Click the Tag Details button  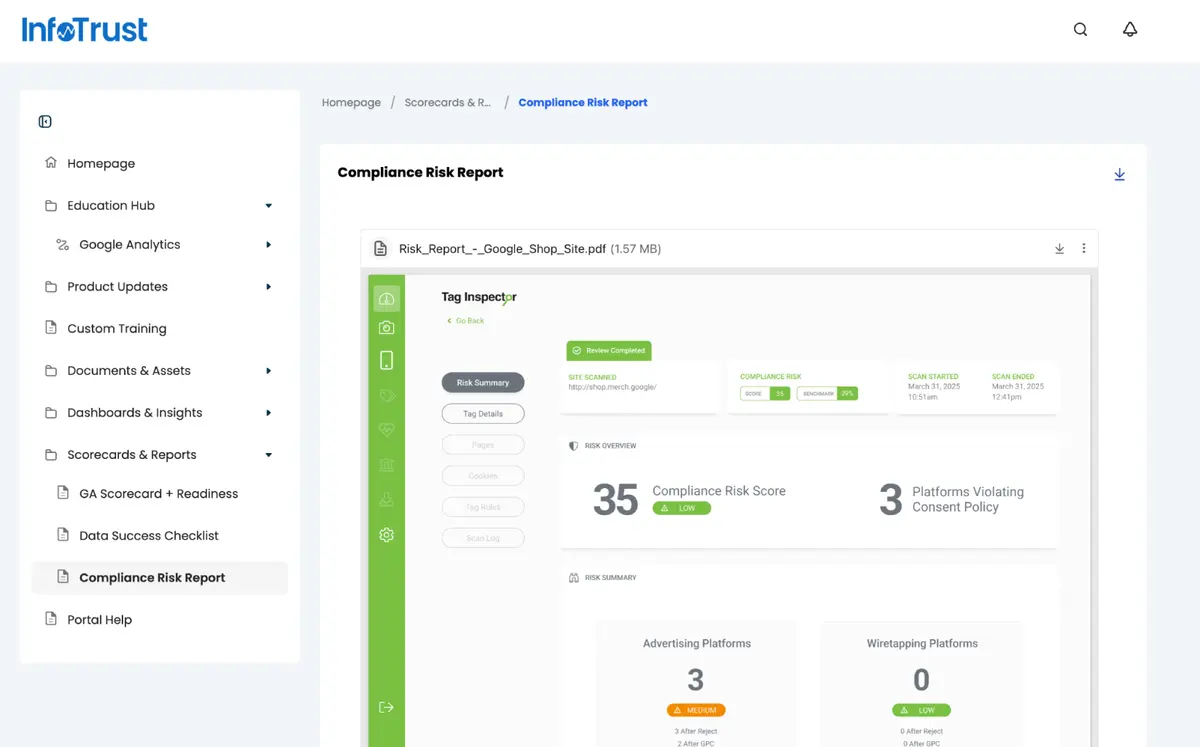pos(483,414)
